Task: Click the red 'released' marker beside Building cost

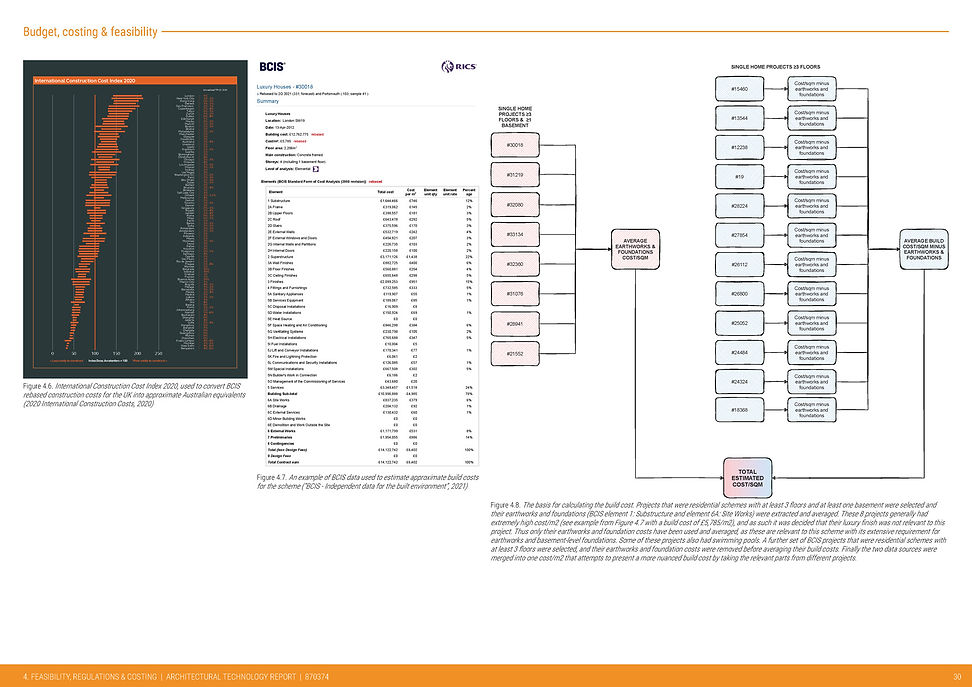Action: point(317,134)
